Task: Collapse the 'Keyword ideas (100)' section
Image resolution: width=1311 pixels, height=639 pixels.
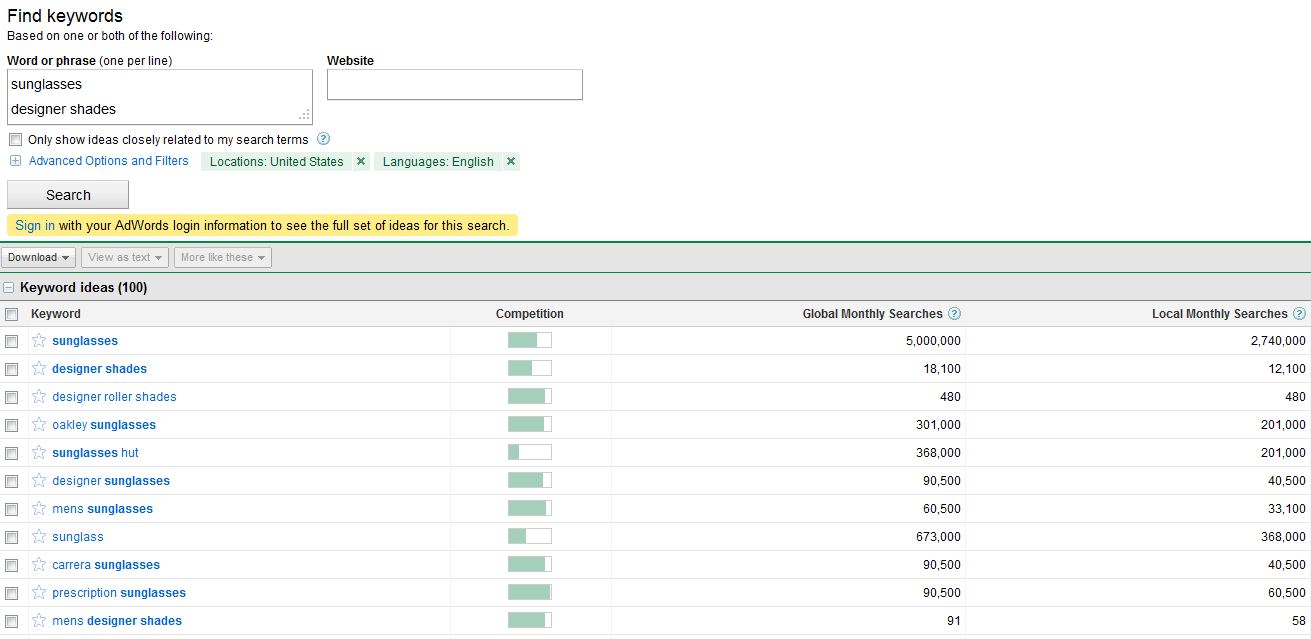Action: (9, 288)
